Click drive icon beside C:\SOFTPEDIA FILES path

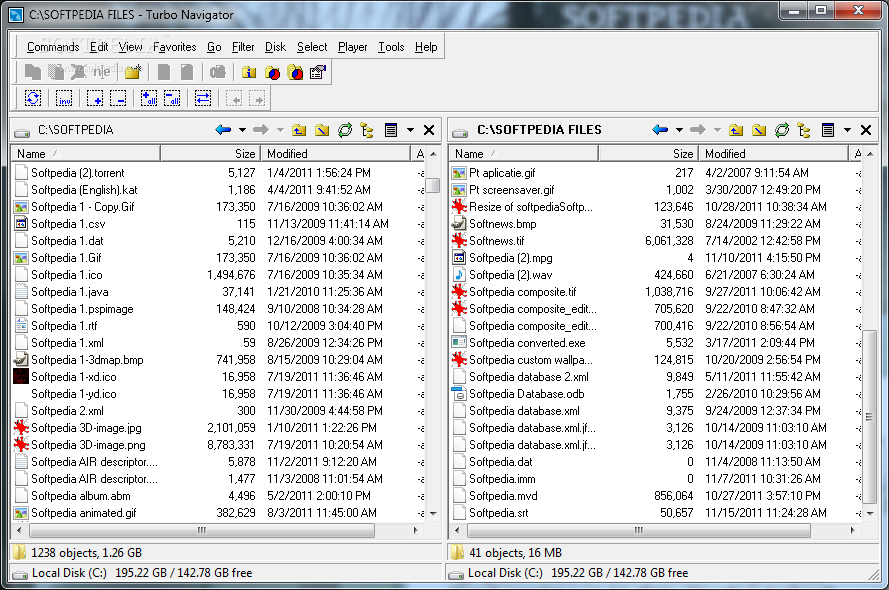[460, 132]
